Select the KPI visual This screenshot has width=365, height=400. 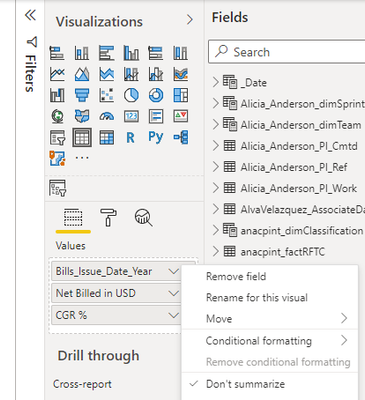coord(181,116)
